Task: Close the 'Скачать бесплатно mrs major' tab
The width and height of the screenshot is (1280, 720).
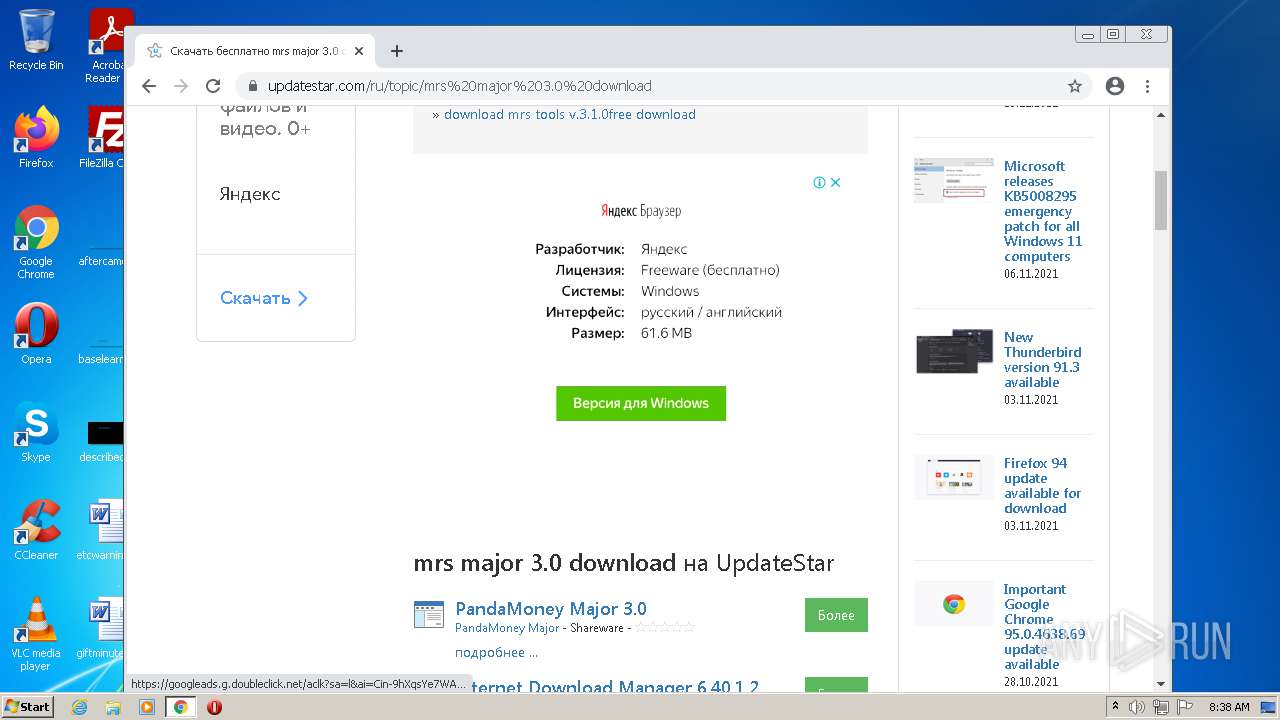Action: 359,51
